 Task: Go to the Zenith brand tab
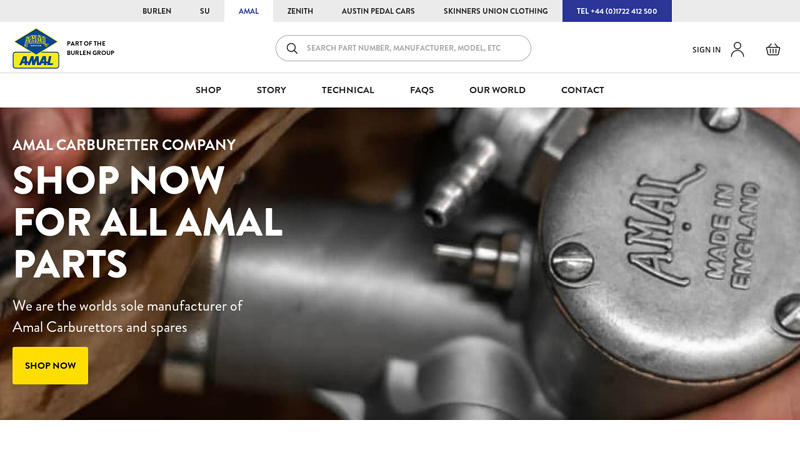(300, 11)
